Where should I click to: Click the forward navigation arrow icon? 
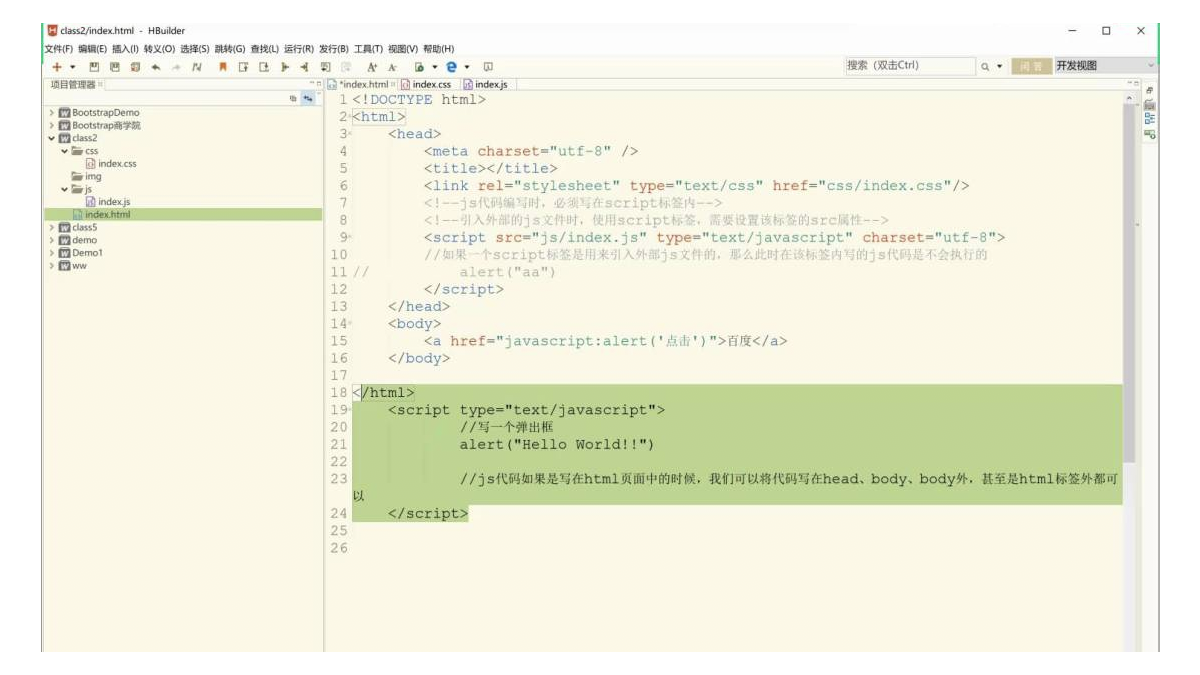177,66
